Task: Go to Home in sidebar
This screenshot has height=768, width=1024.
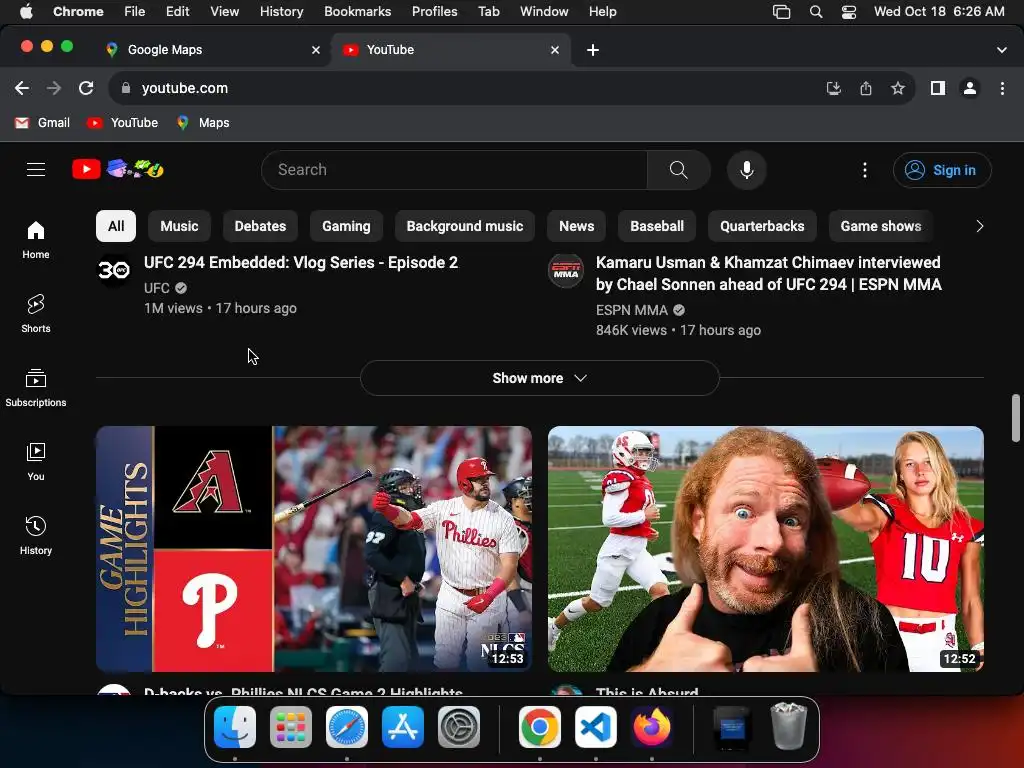Action: coord(36,240)
